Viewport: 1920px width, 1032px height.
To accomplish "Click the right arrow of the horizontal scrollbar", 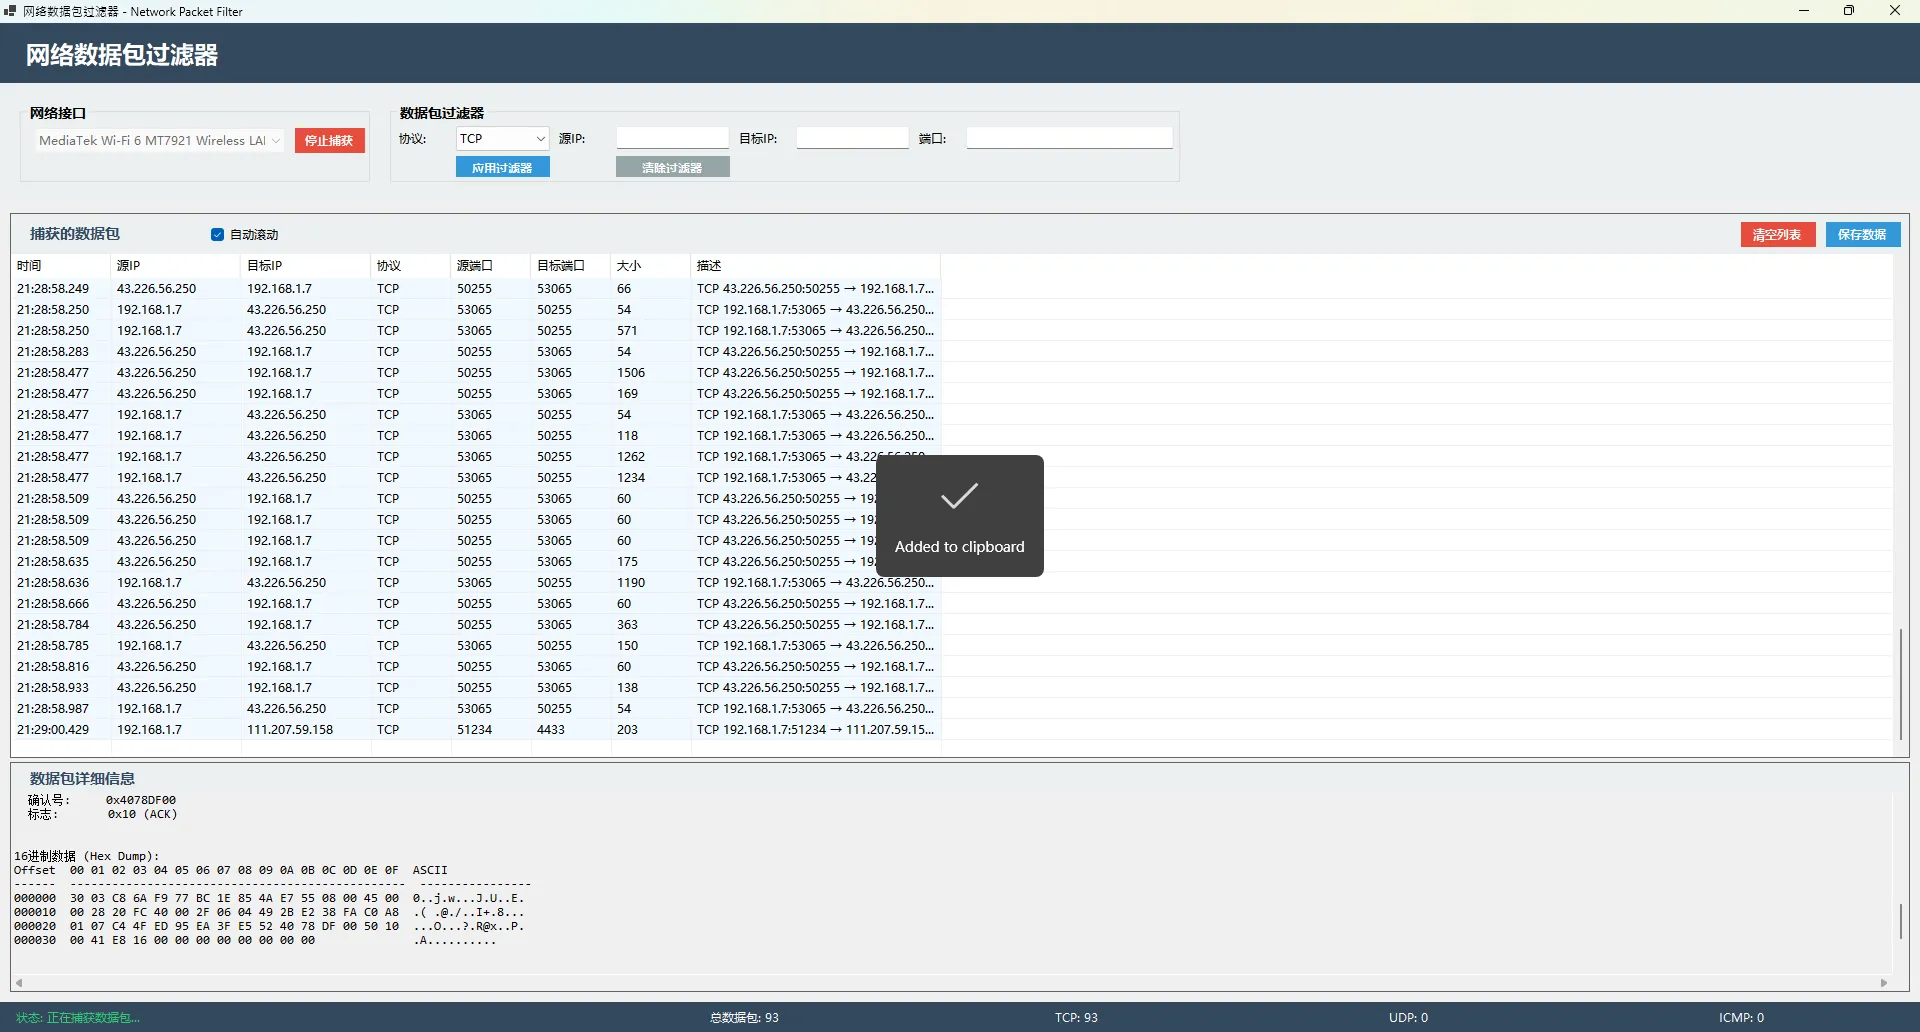I will [x=1884, y=983].
